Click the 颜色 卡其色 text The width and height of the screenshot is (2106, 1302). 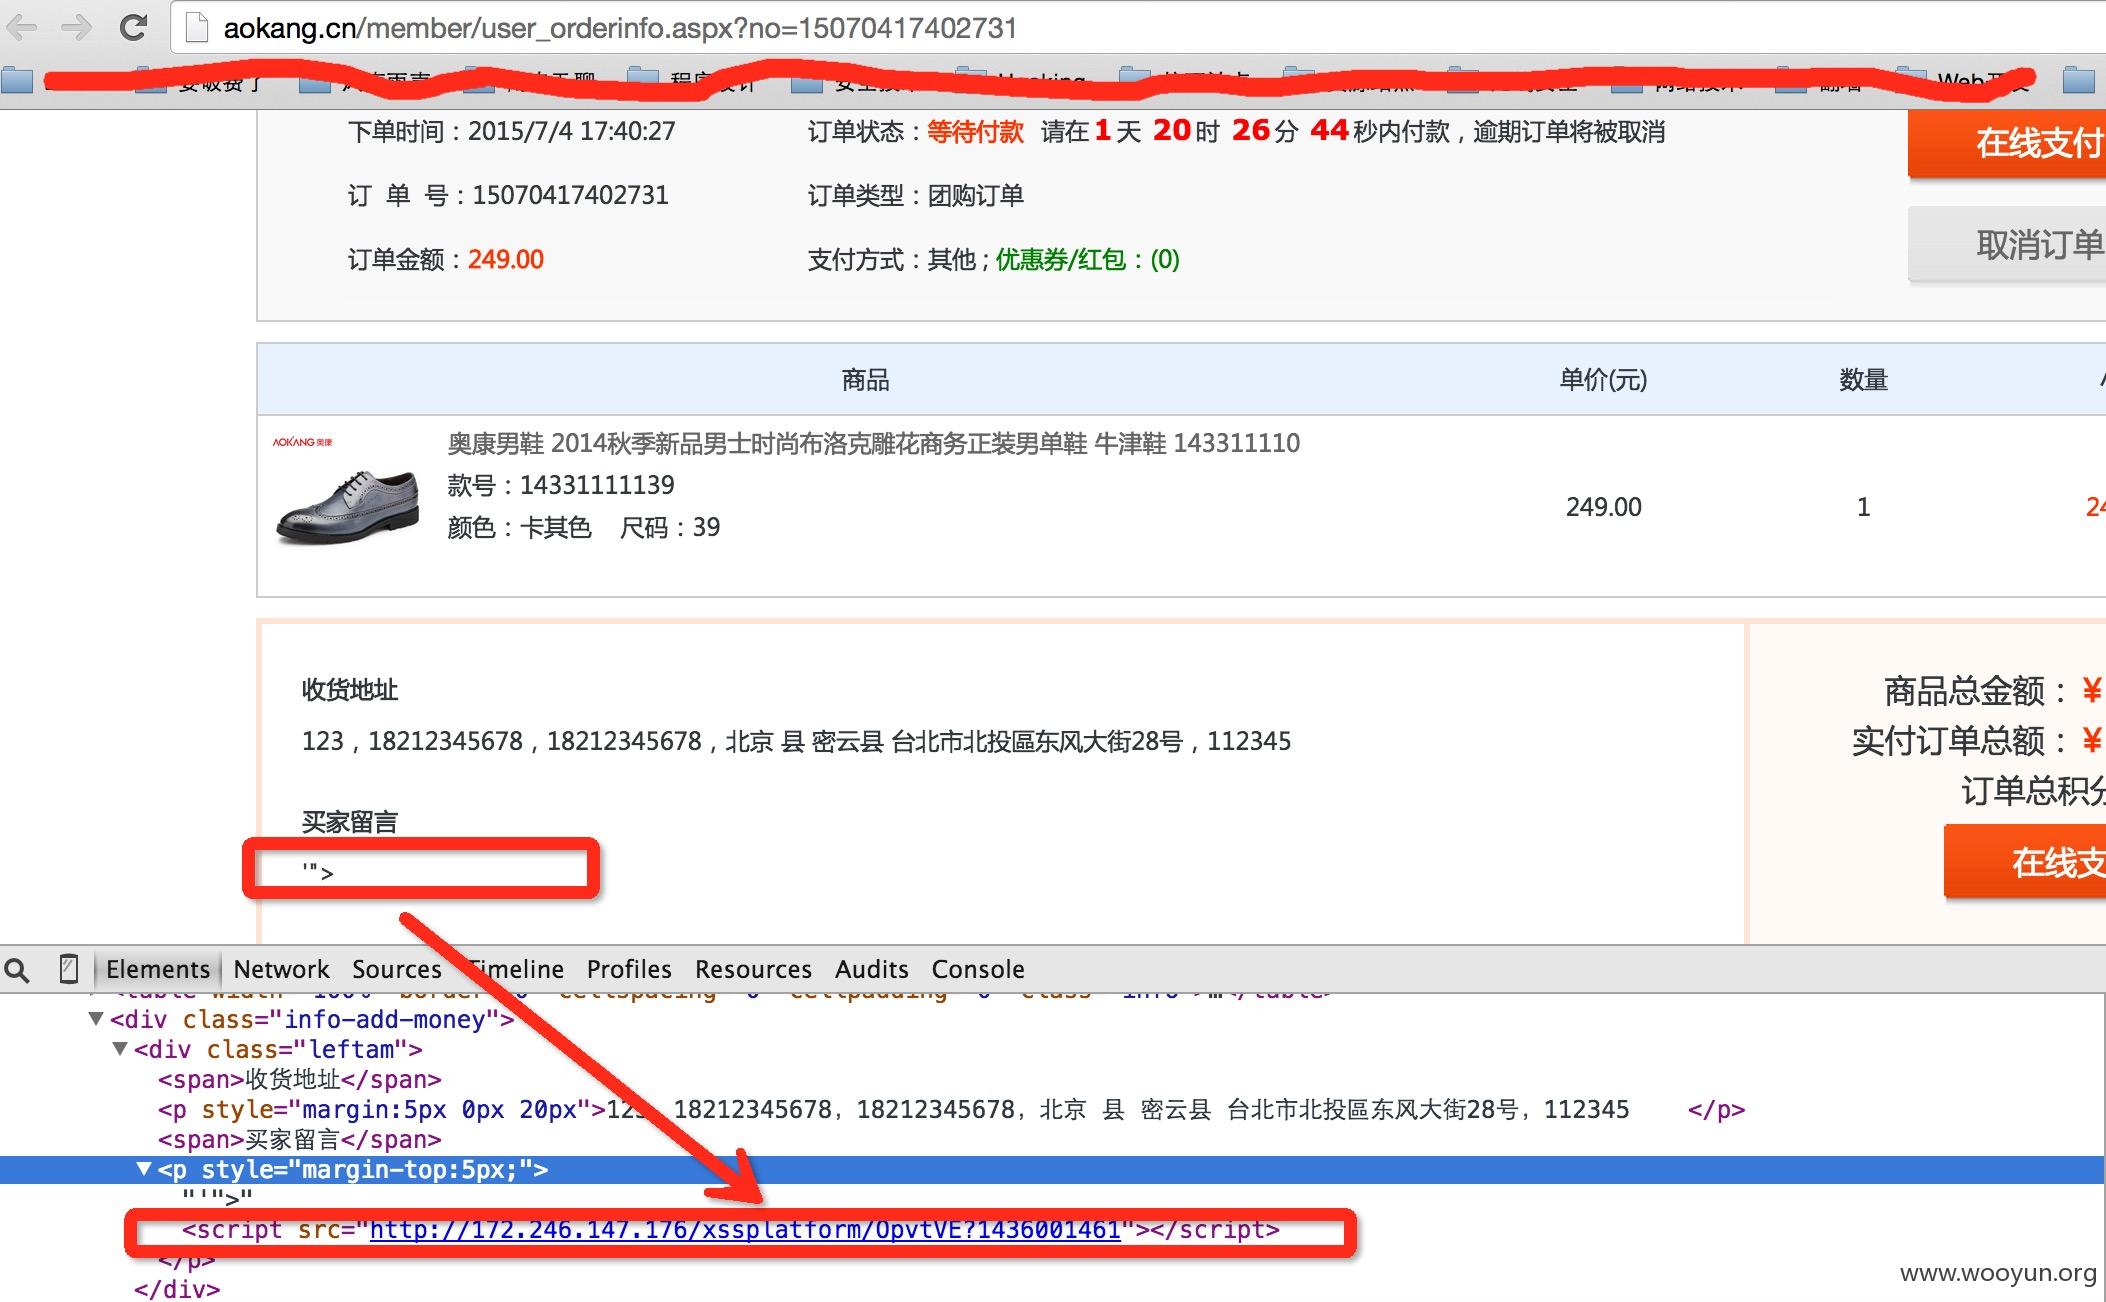[519, 527]
